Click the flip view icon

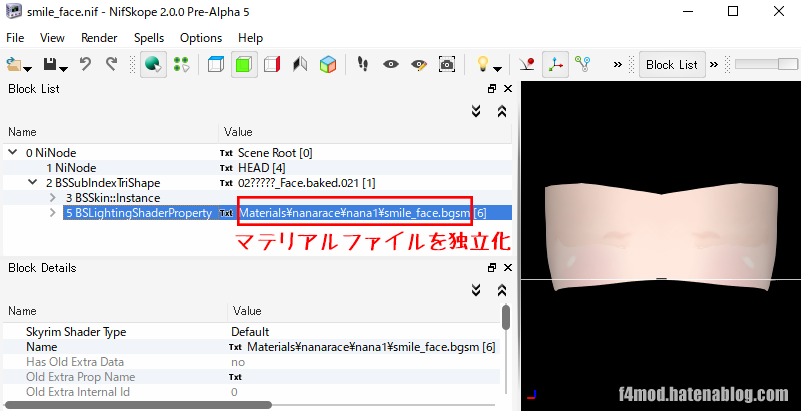300,64
